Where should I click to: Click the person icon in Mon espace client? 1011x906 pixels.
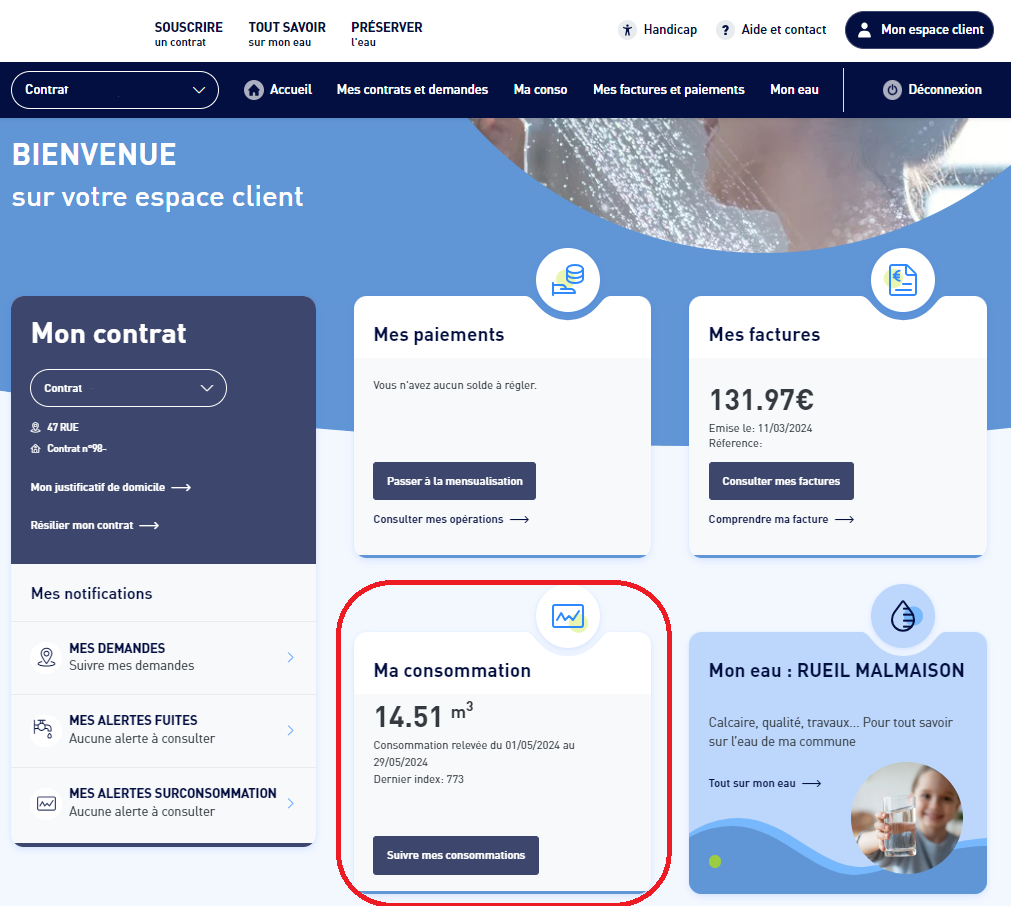coord(865,30)
